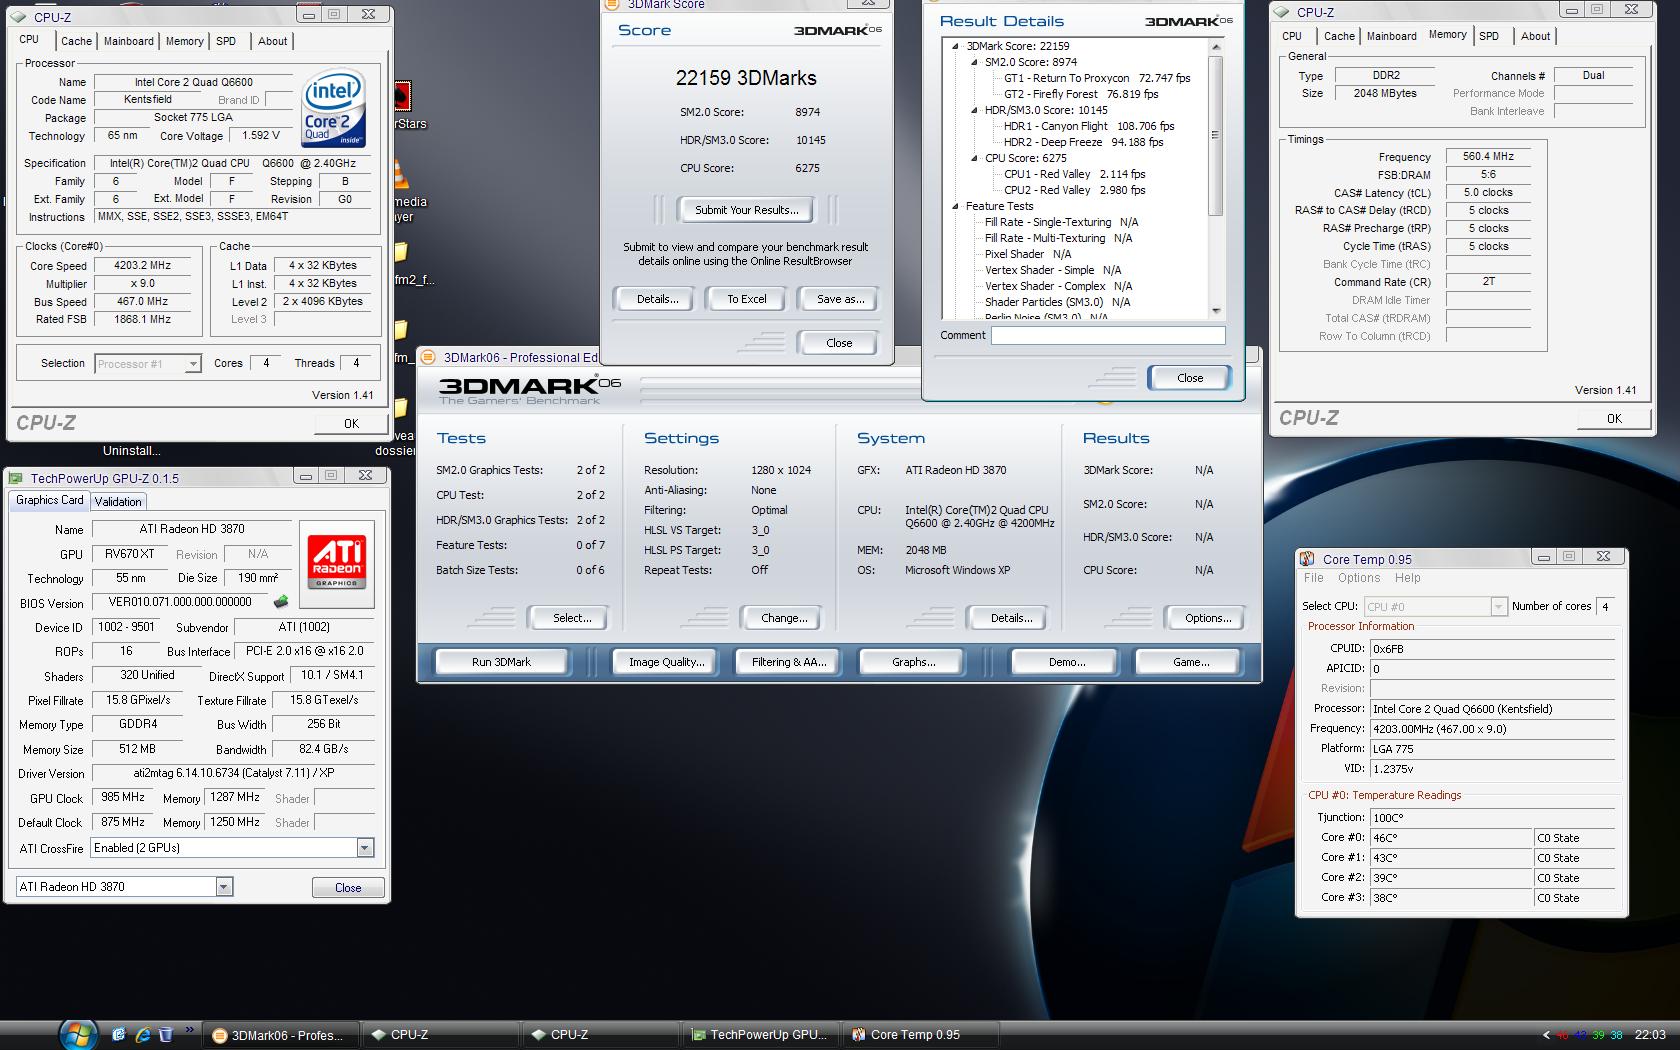Click the Intel Core 2 Quad logo in CPU-Z
Image resolution: width=1680 pixels, height=1050 pixels.
click(333, 108)
